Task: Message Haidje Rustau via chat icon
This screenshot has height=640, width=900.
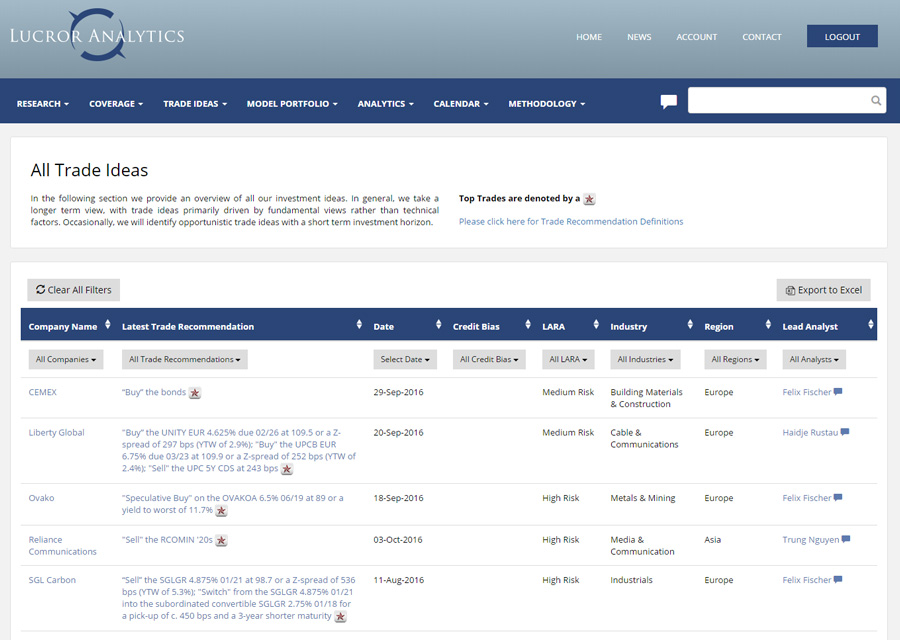Action: (x=845, y=432)
